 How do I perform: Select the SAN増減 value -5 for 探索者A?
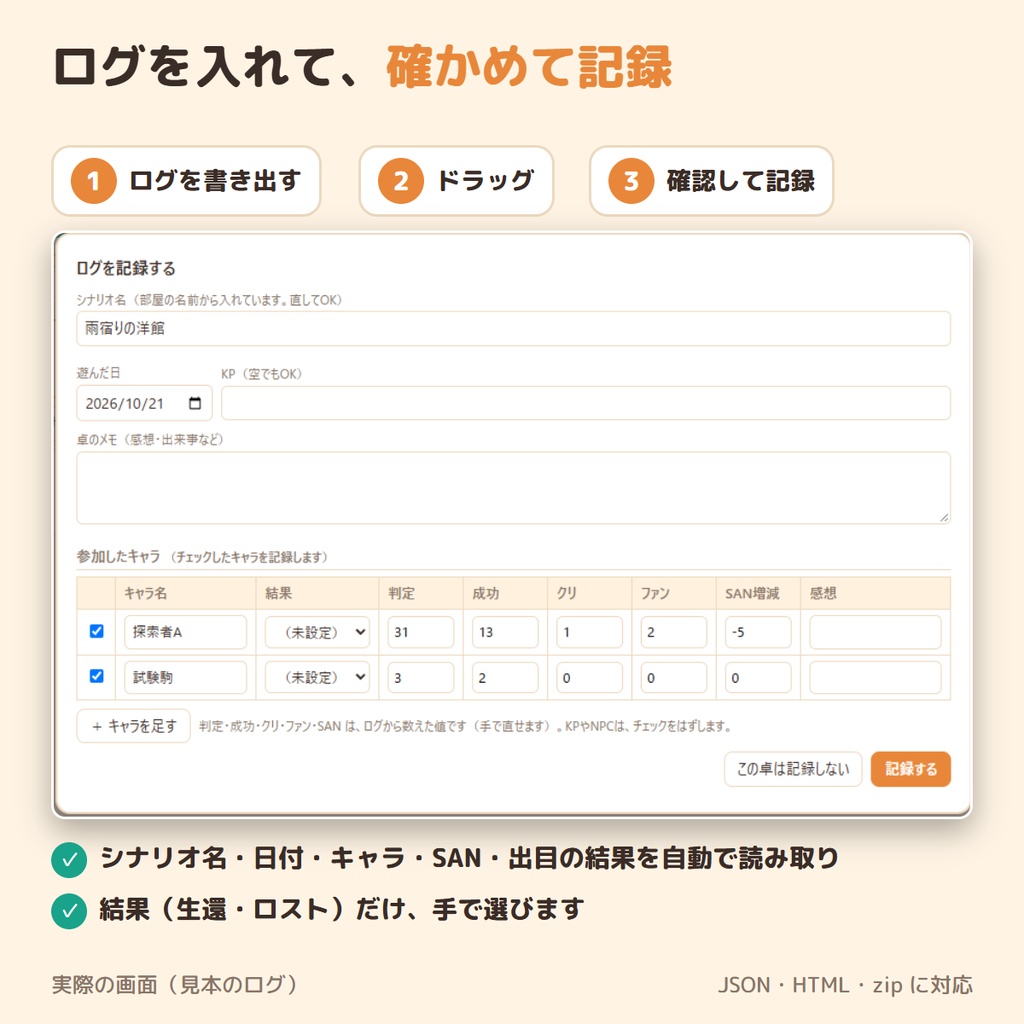point(758,632)
